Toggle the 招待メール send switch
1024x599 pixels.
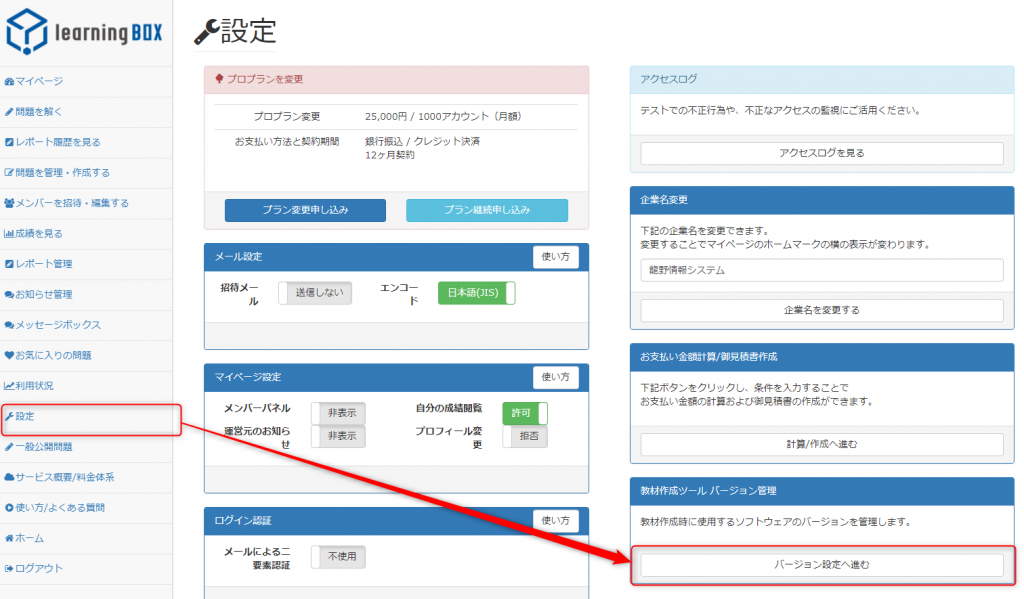coord(315,293)
